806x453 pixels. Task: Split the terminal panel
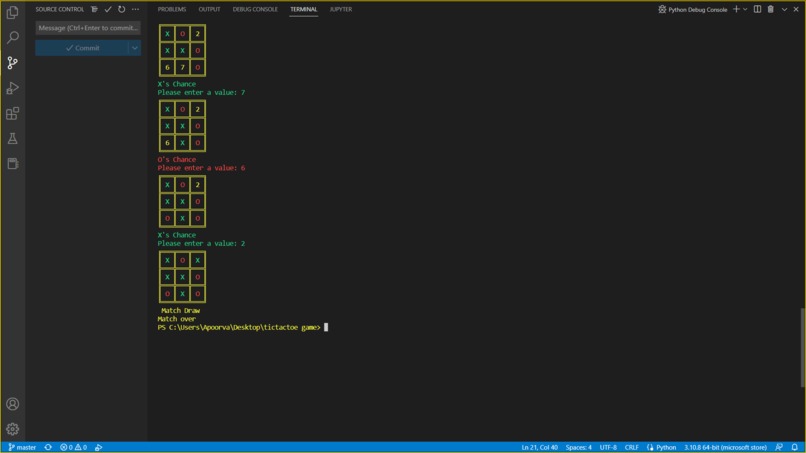[757, 9]
